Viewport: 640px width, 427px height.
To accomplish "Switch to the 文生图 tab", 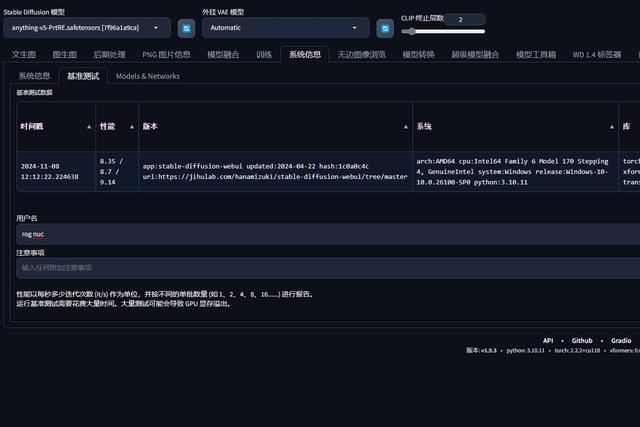I will pyautogui.click(x=24, y=55).
